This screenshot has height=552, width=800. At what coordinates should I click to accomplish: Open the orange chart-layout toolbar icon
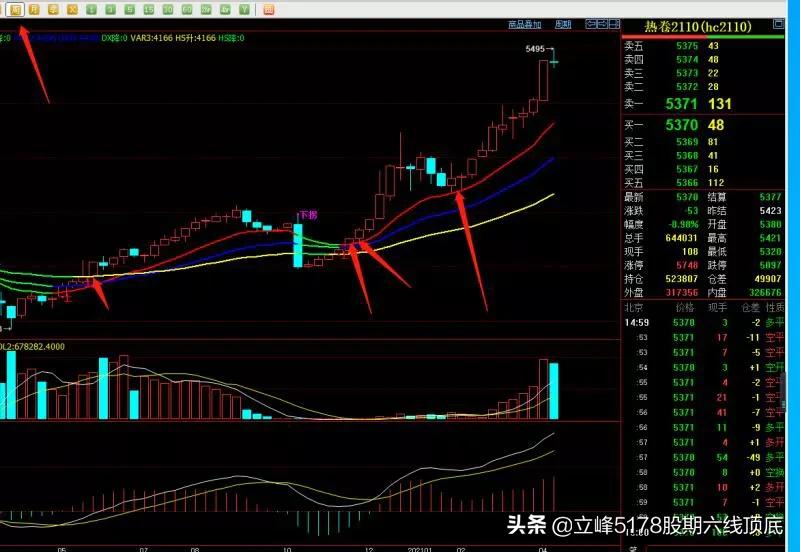268,9
